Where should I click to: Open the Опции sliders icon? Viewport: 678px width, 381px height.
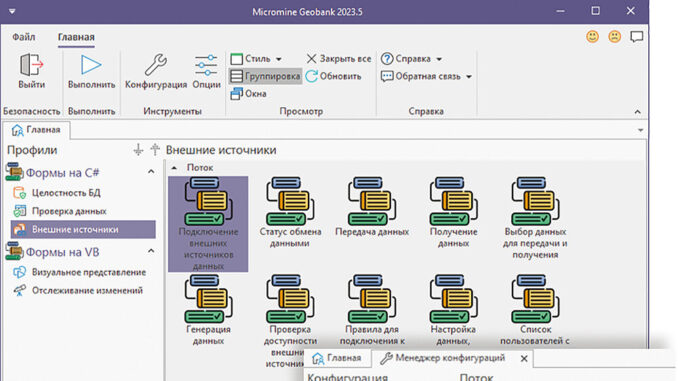(206, 65)
